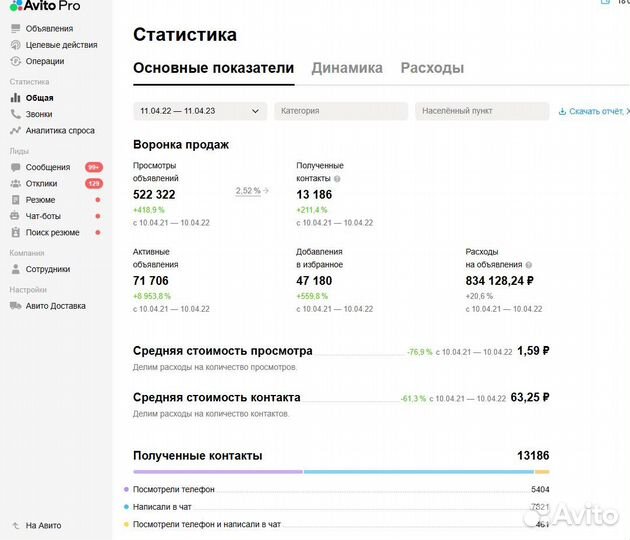The height and width of the screenshot is (540, 630).
Task: Click the 63,25 ₽ average contact cost
Action: tap(530, 397)
